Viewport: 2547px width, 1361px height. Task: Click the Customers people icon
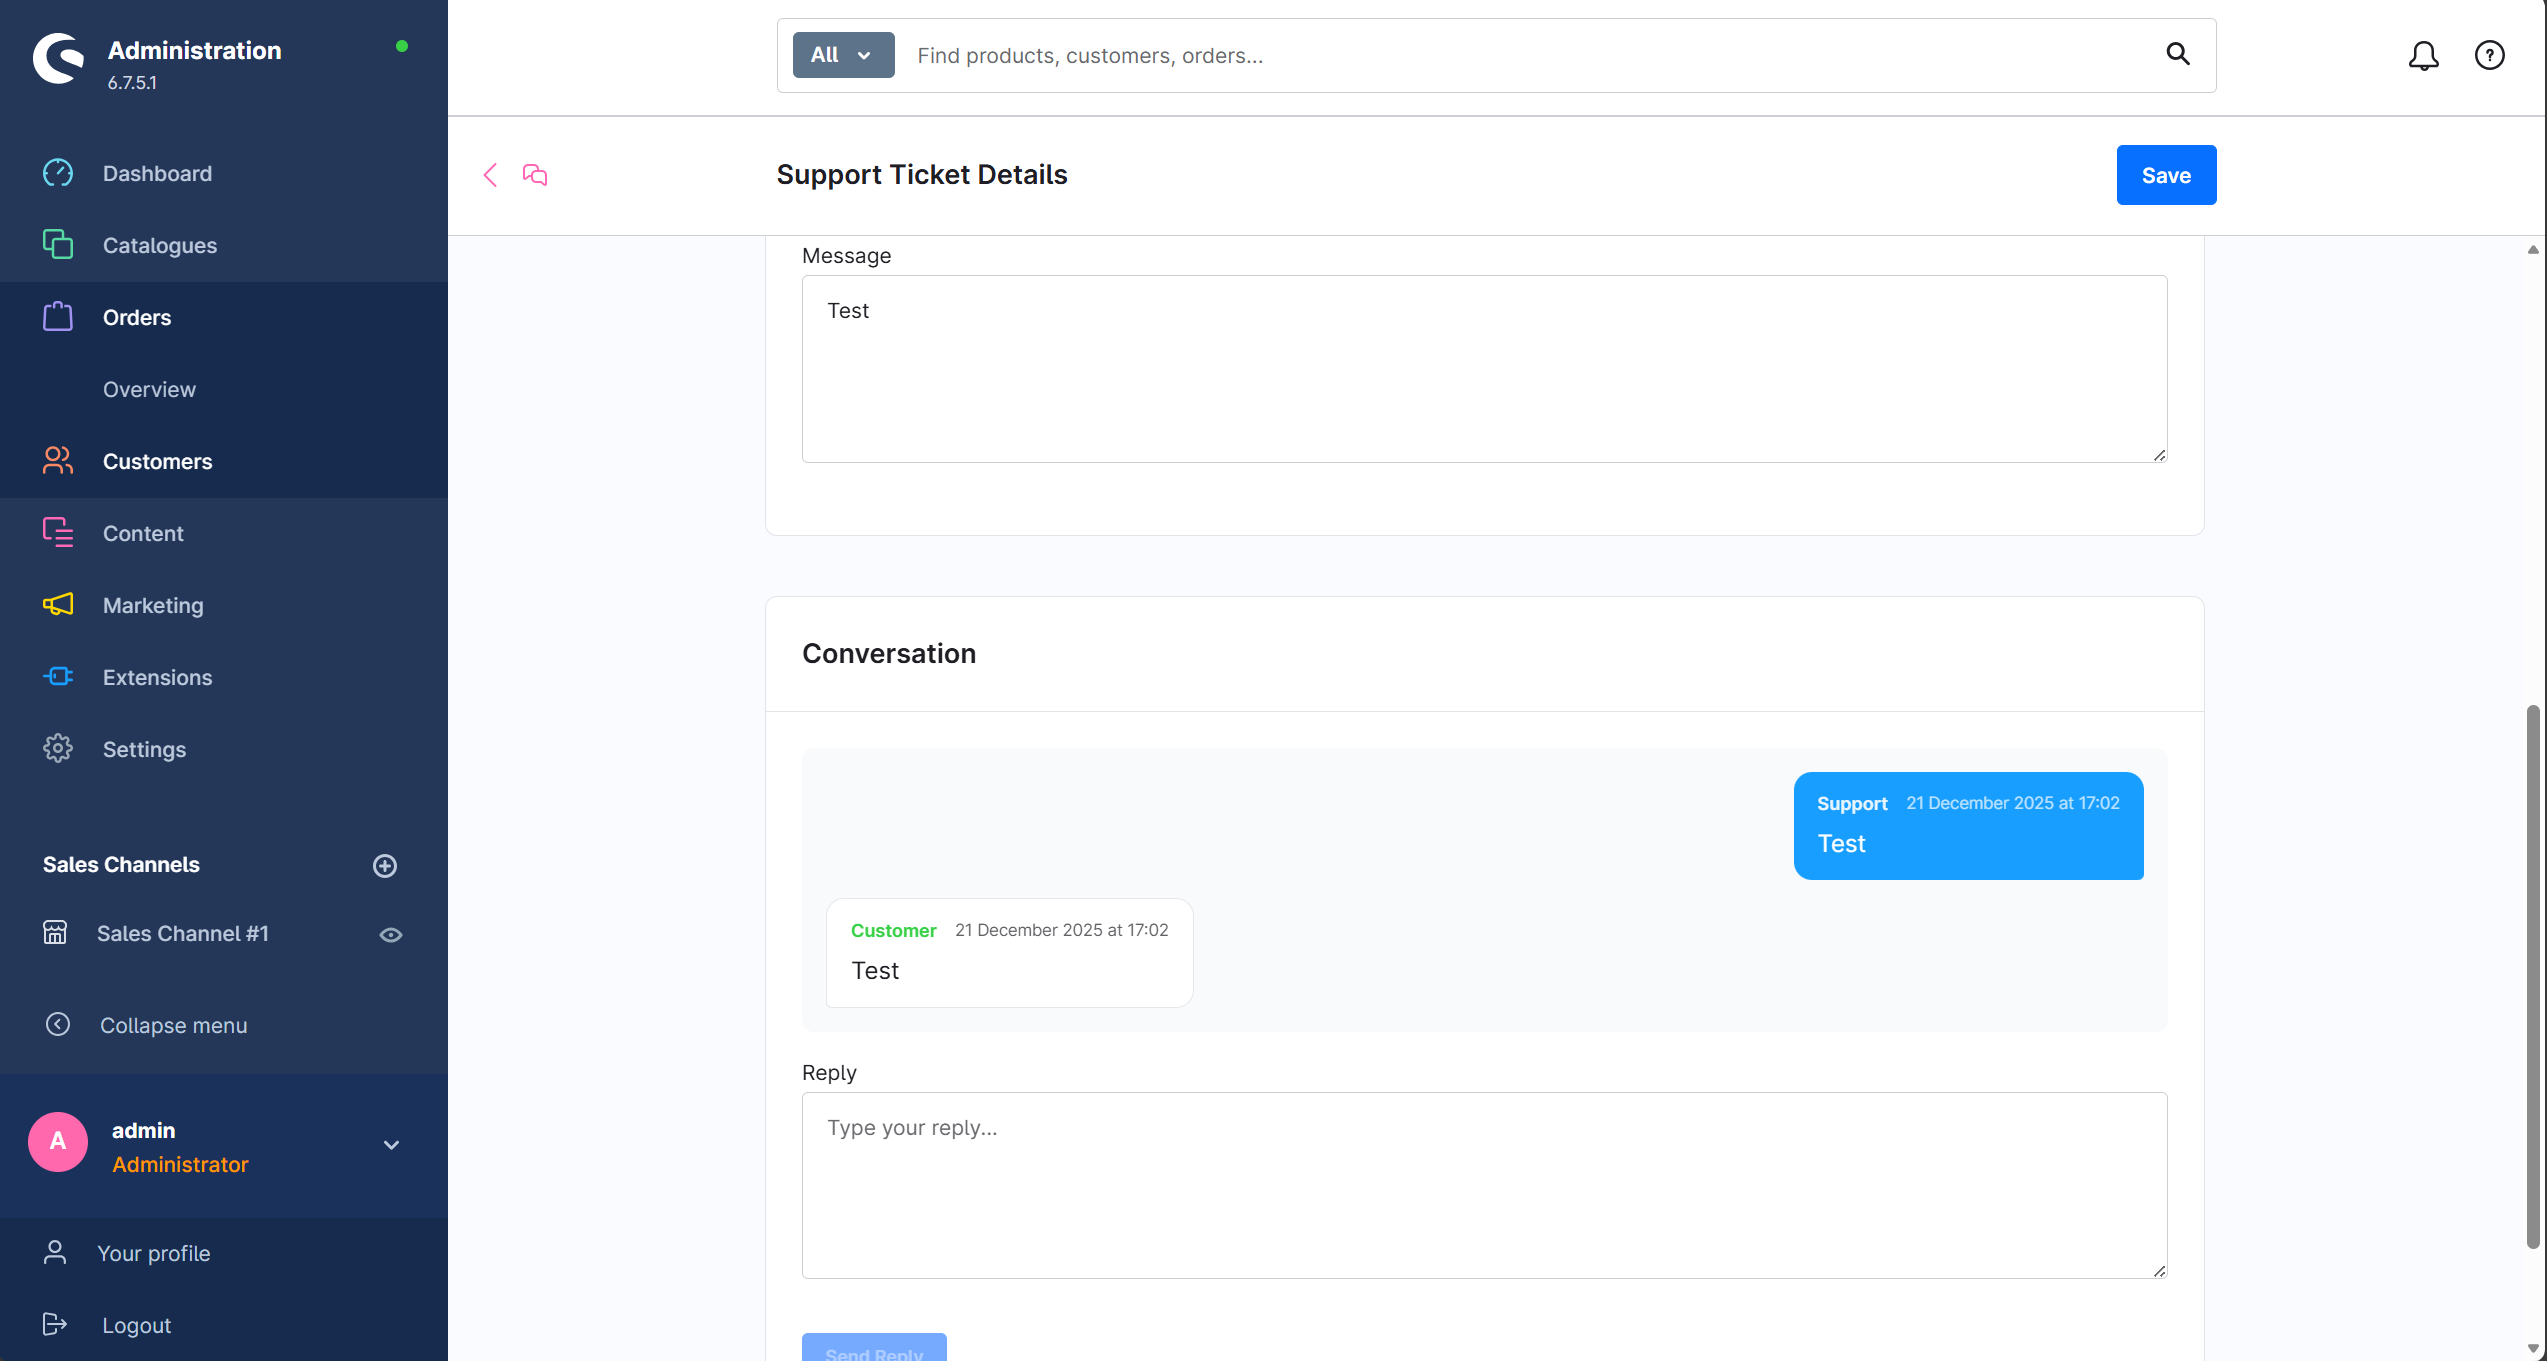(58, 461)
